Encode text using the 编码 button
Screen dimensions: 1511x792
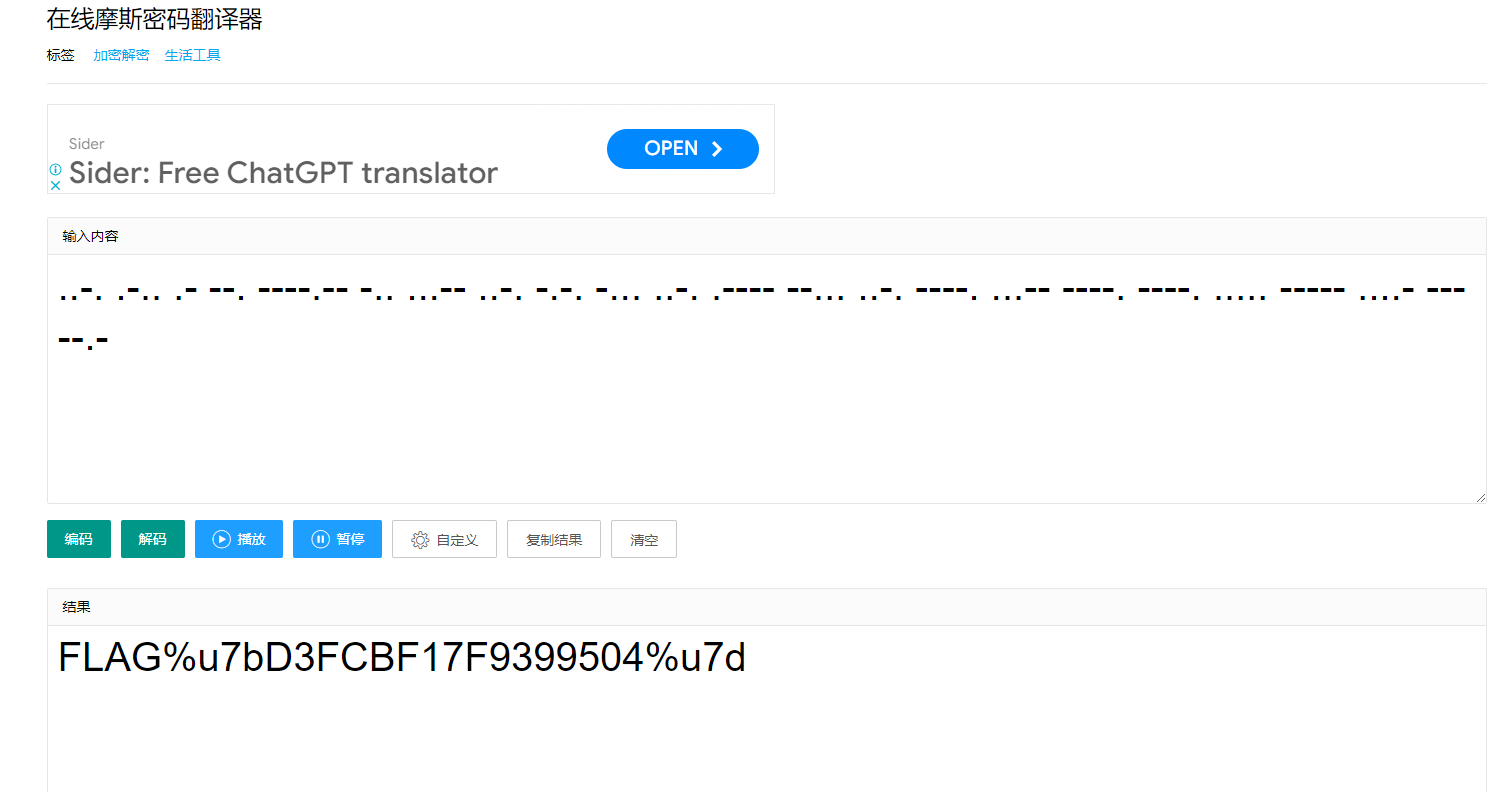[x=78, y=539]
